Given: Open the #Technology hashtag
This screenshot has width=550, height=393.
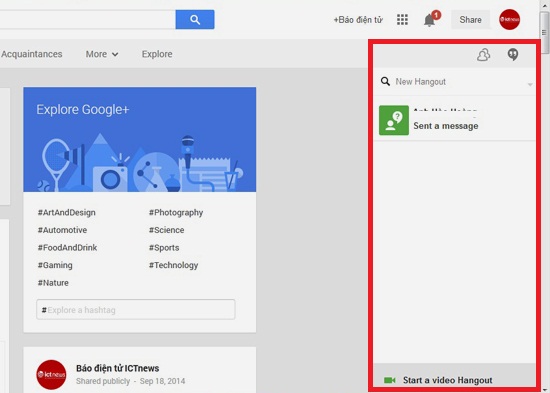Looking at the screenshot, I should [174, 265].
